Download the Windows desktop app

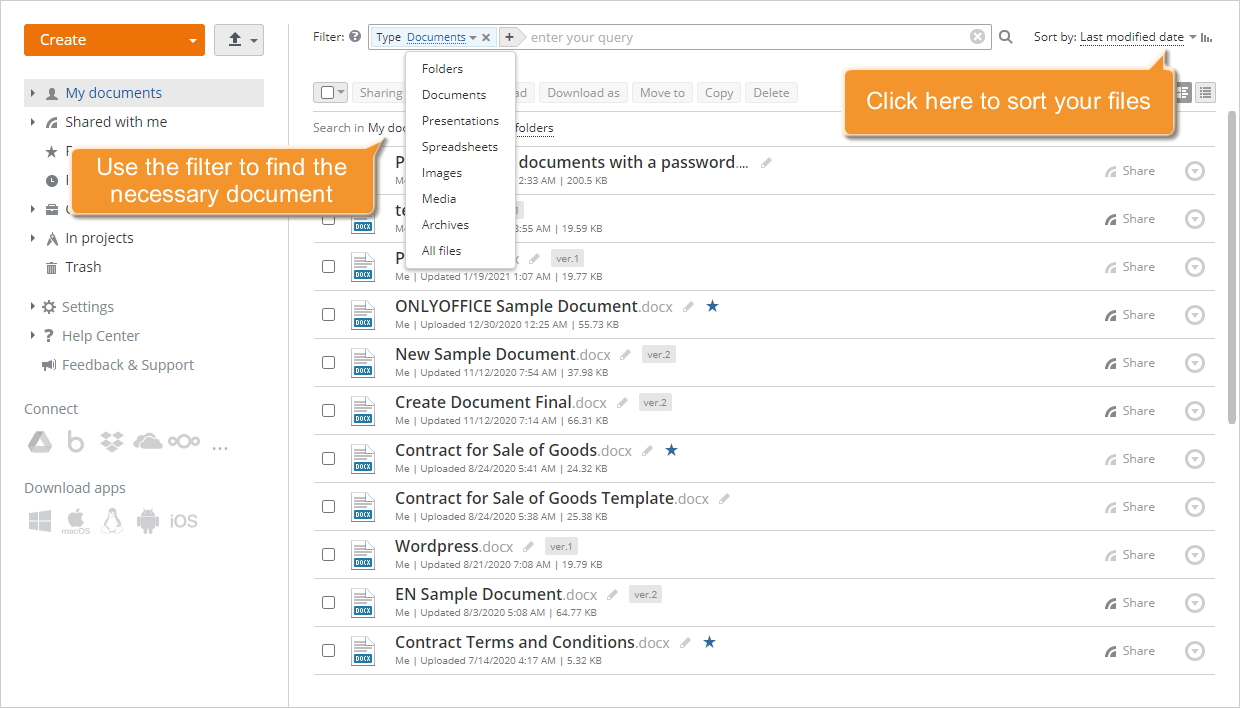coord(39,520)
